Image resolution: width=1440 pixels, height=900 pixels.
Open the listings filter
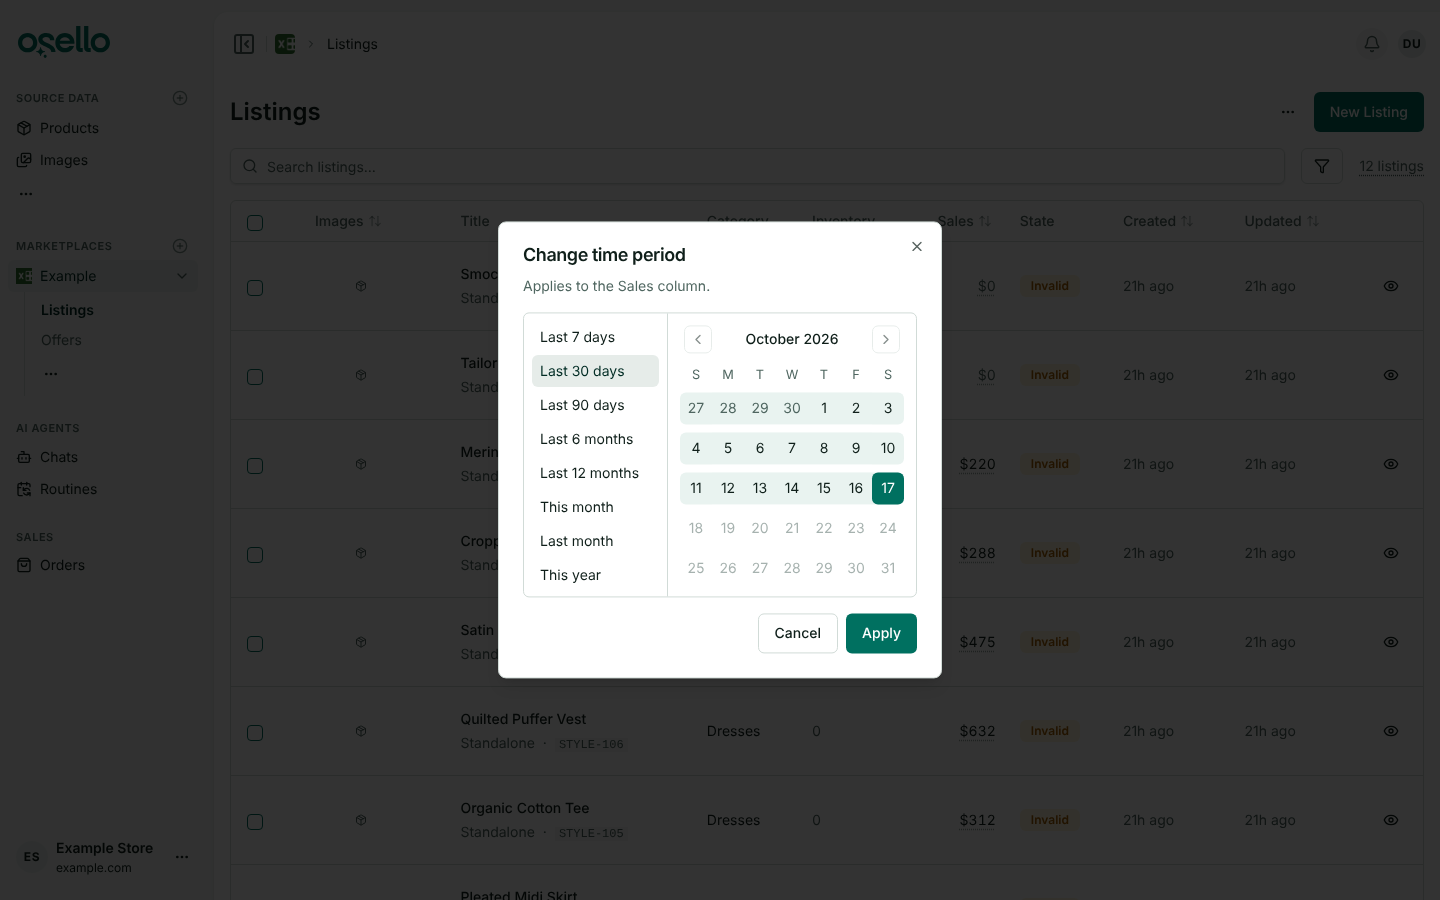pyautogui.click(x=1322, y=166)
